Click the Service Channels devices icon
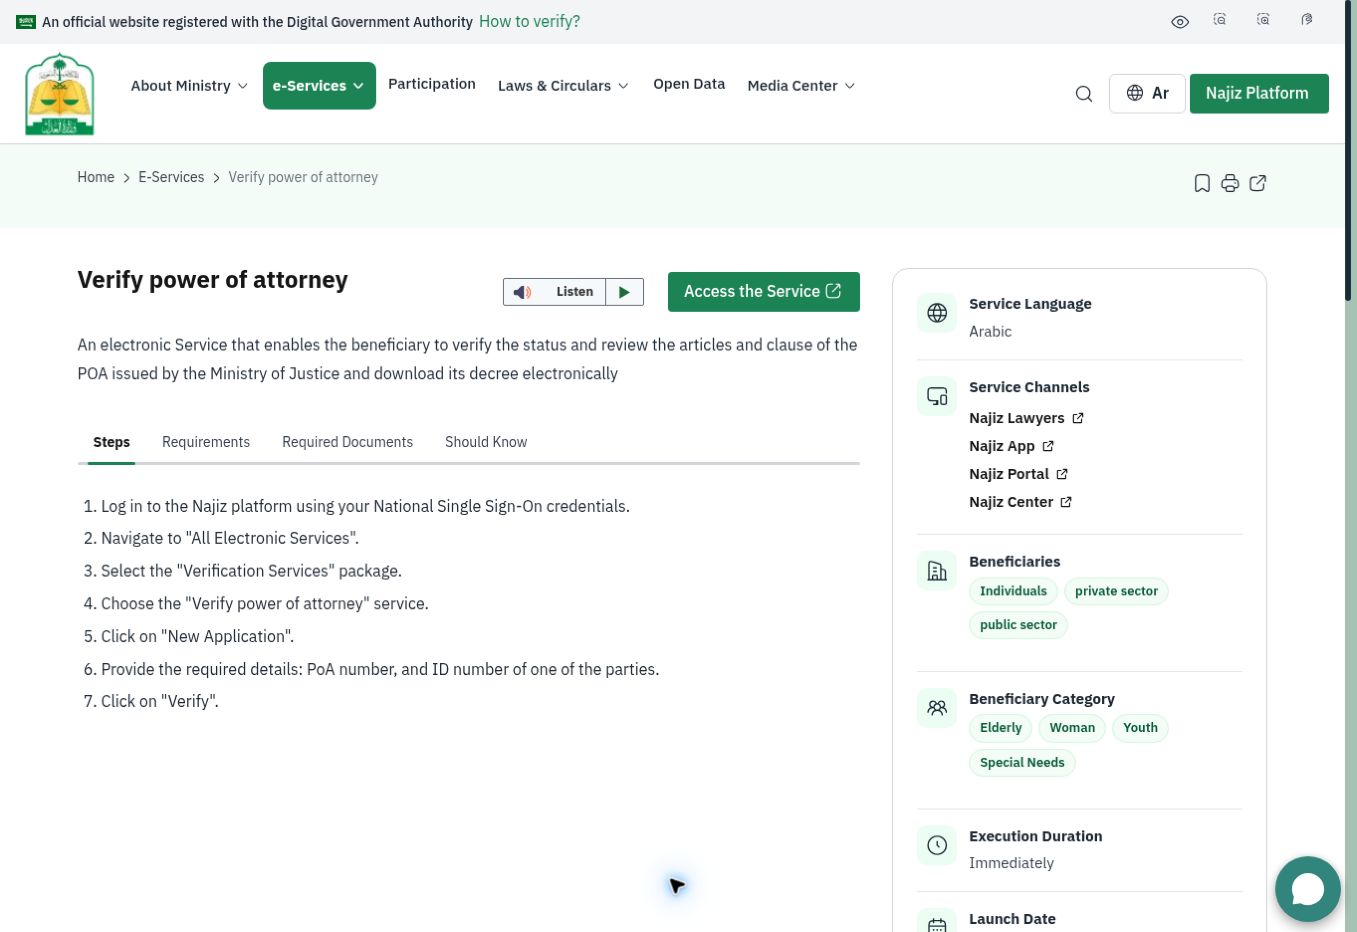The image size is (1357, 932). click(x=937, y=396)
